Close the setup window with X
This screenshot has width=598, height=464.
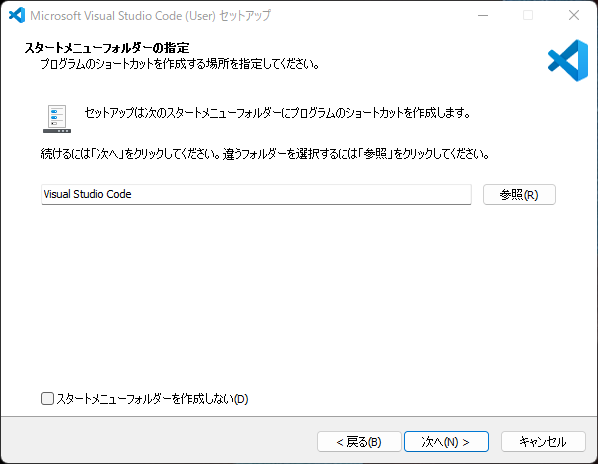pyautogui.click(x=574, y=15)
